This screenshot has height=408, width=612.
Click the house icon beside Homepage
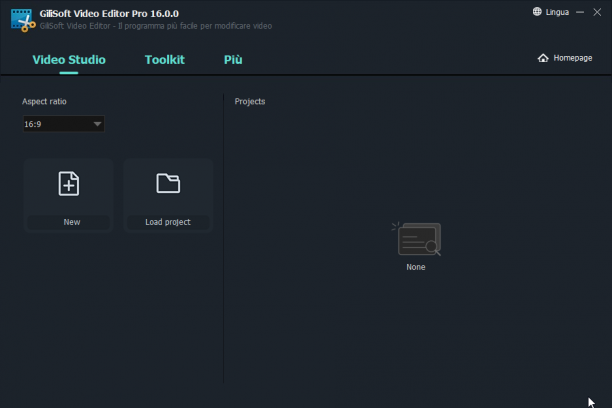click(x=543, y=58)
